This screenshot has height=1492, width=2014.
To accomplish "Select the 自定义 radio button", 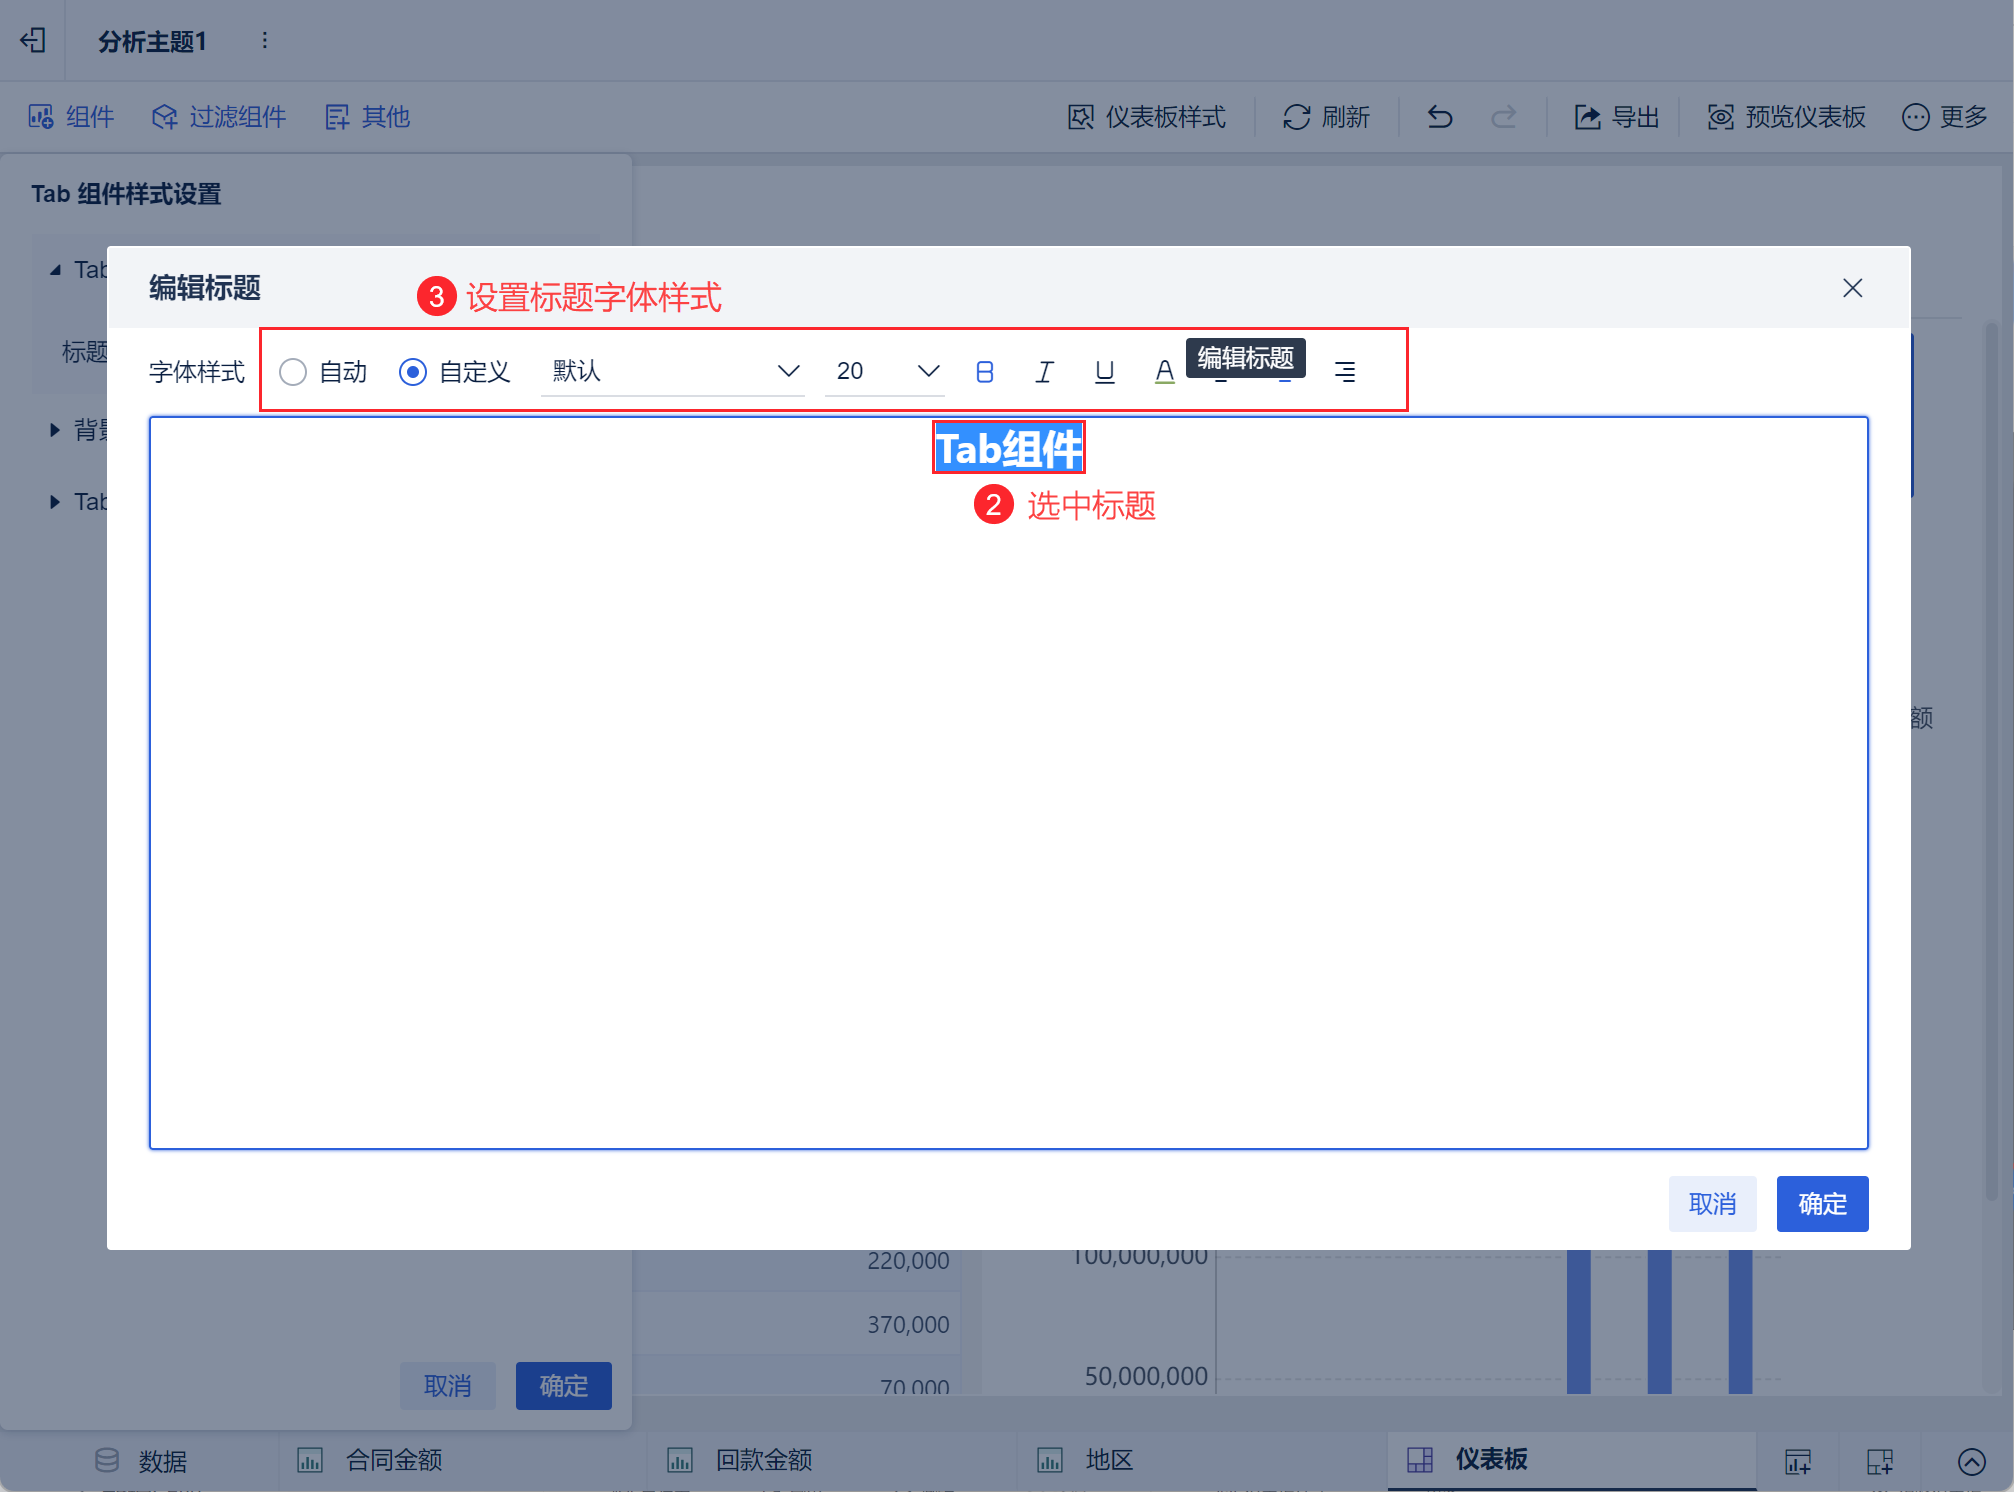I will (413, 372).
